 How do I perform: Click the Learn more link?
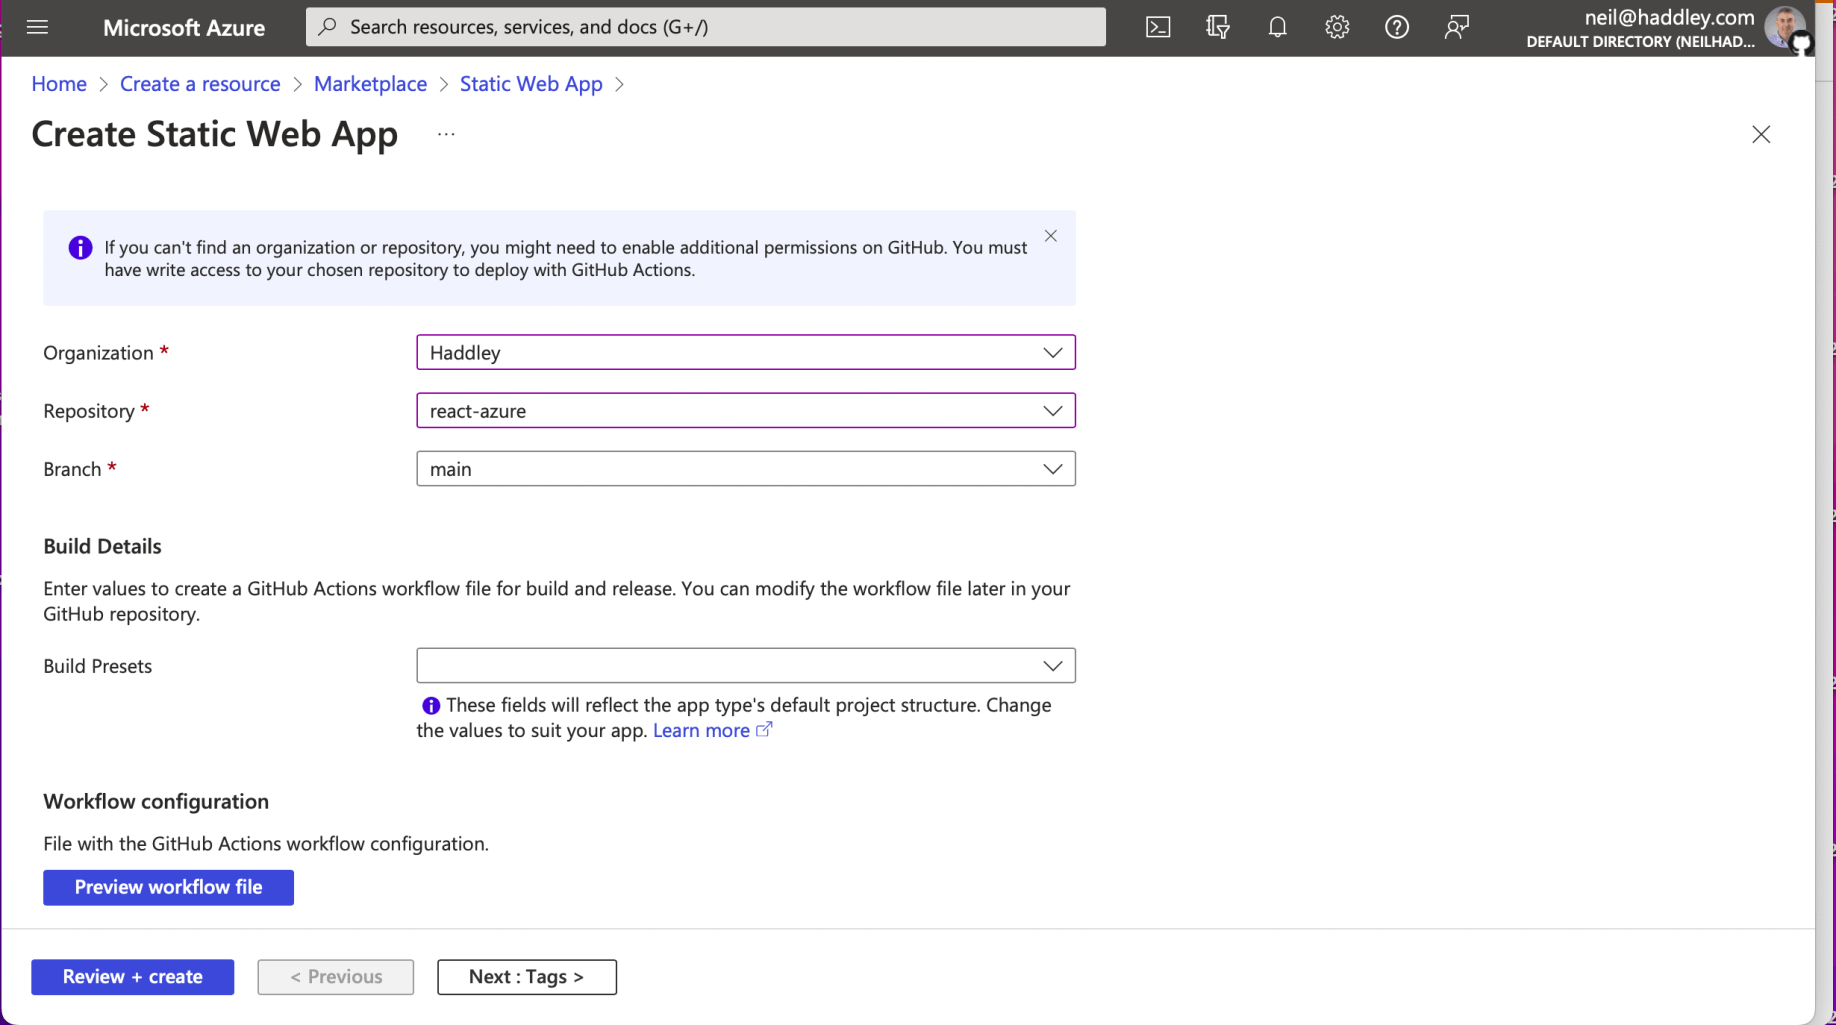701,731
